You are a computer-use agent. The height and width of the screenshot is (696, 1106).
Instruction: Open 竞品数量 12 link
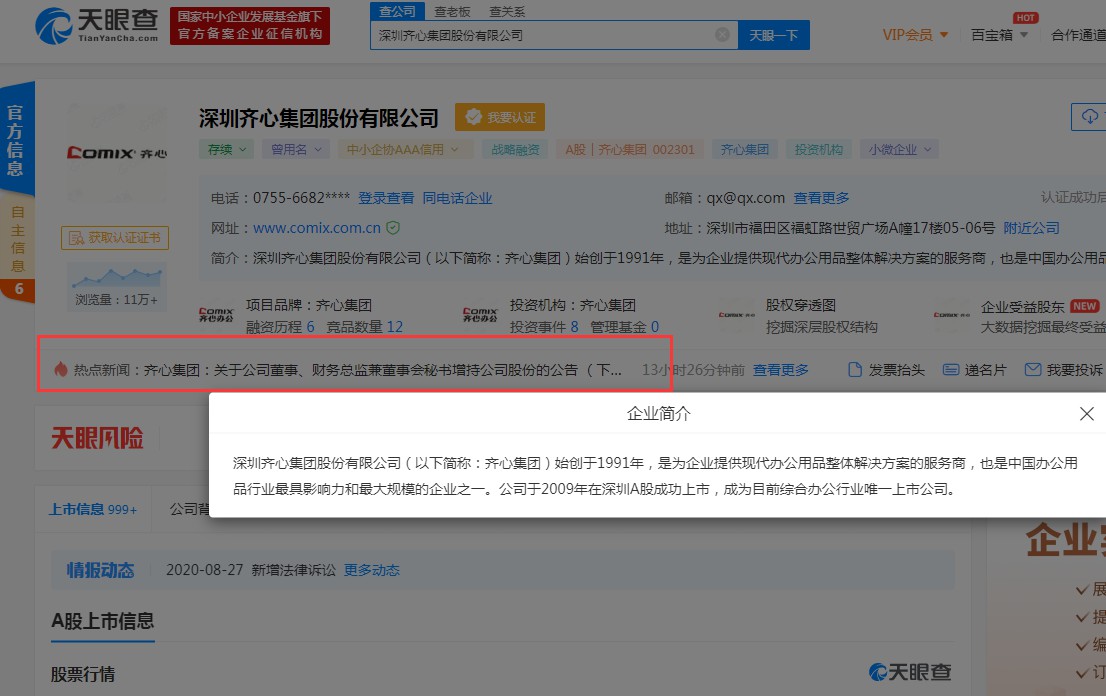pos(364,327)
